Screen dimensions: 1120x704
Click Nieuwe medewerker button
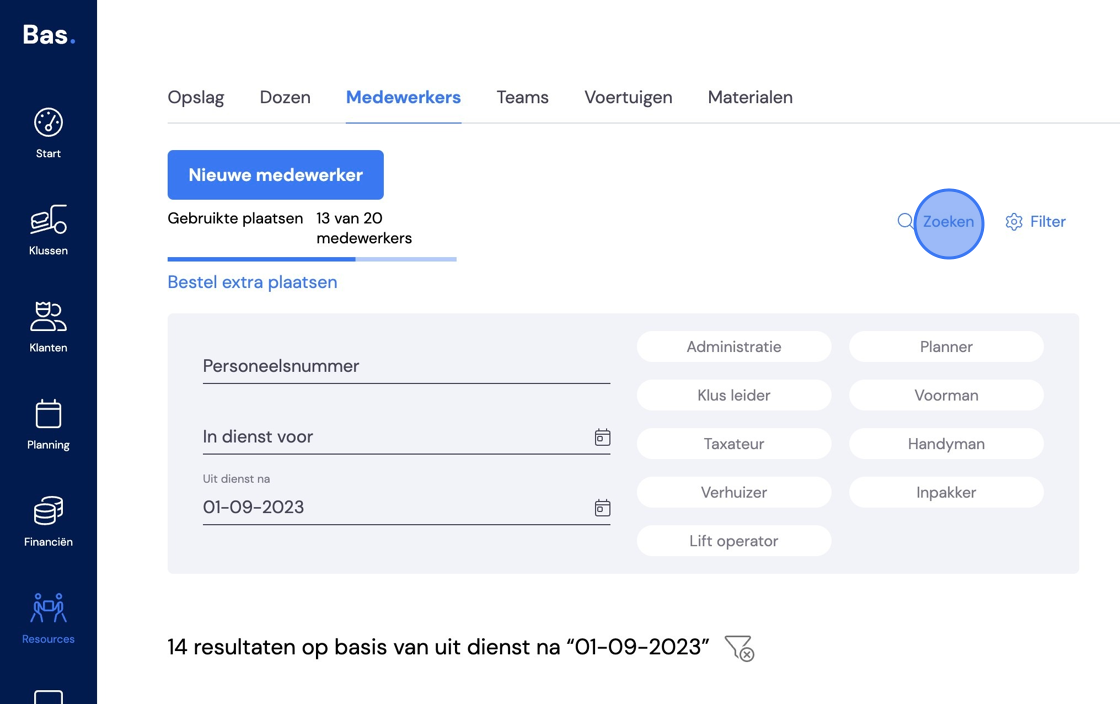276,175
